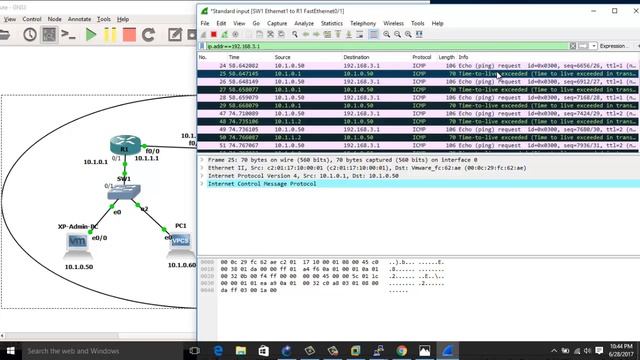Zoom out Wireshark packet text
Image resolution: width=640 pixels, height=360 pixels.
397,35
